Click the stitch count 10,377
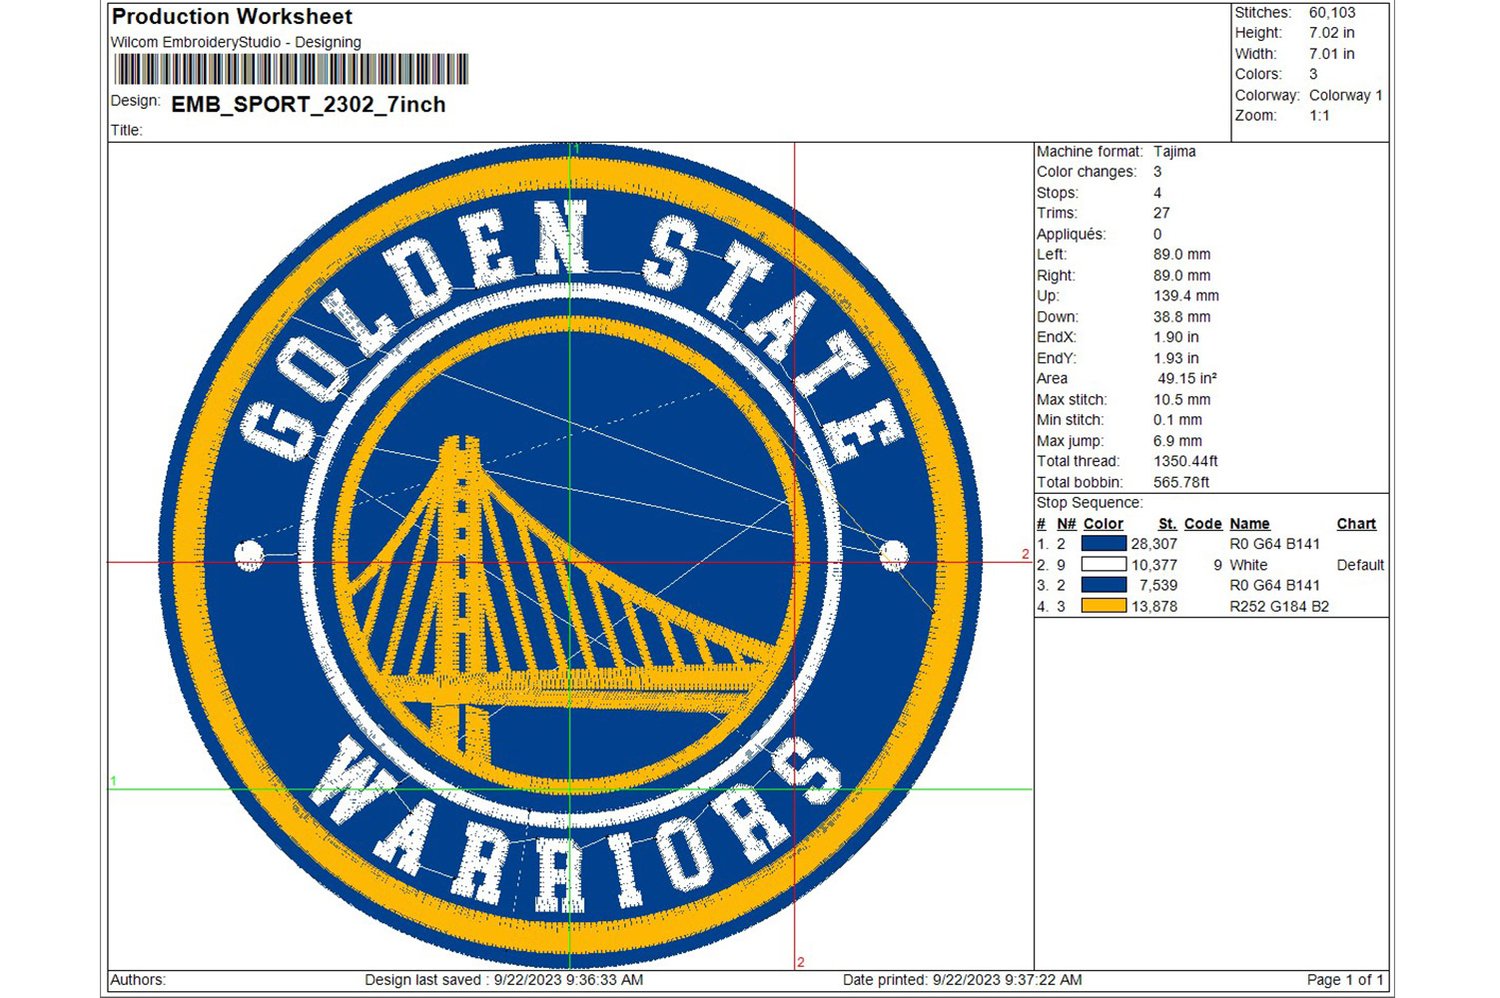 [1154, 565]
